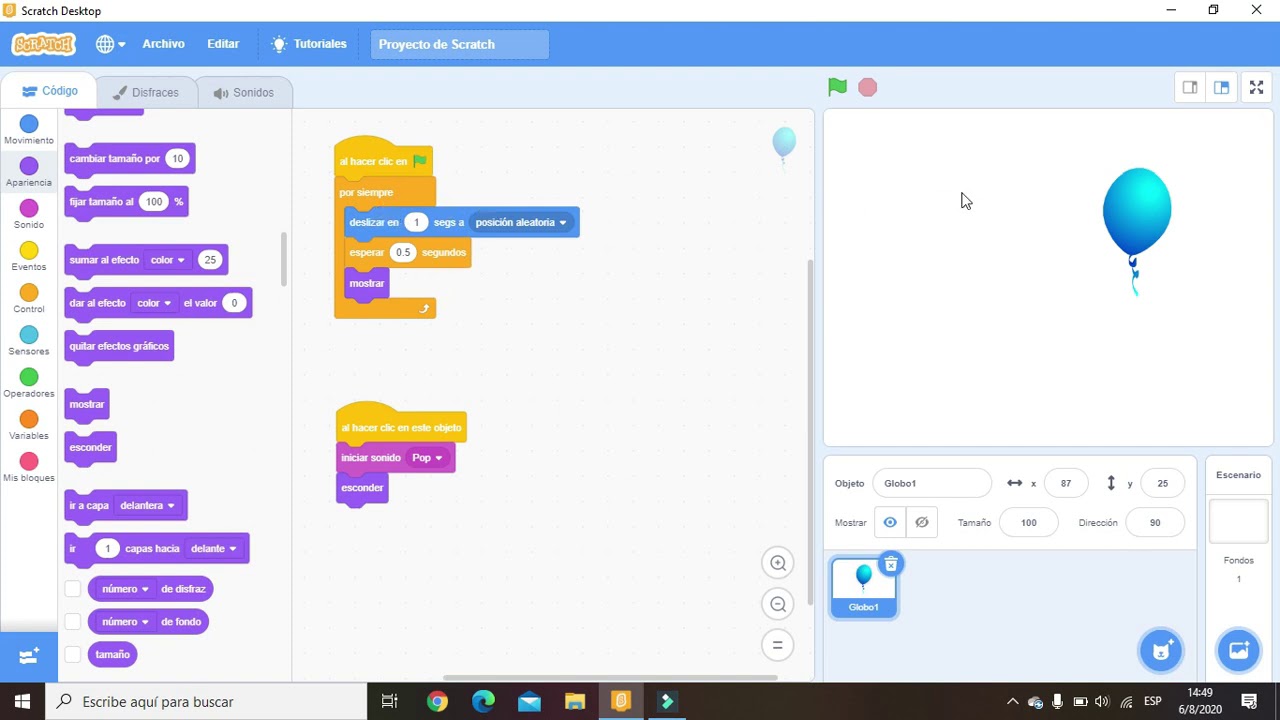Switch to small stage layout

pyautogui.click(x=1190, y=87)
